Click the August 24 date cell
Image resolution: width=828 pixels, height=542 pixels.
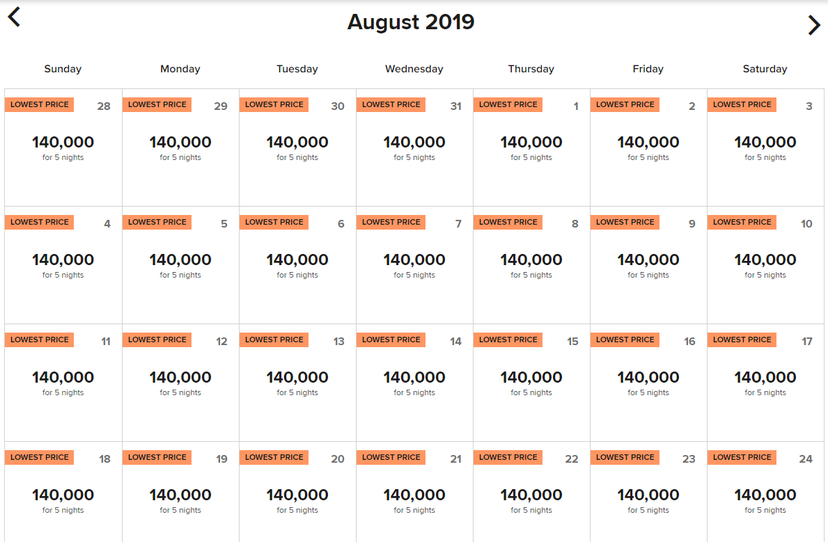[x=765, y=497]
